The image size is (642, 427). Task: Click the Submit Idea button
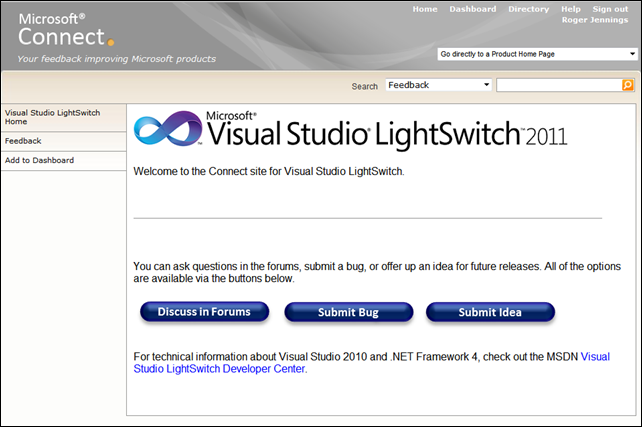pyautogui.click(x=490, y=312)
